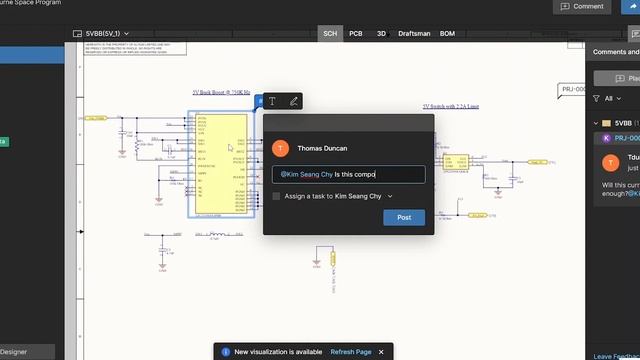Click the 5V Switch with 2.2A Limit title
The image size is (640, 360).
pos(451,107)
